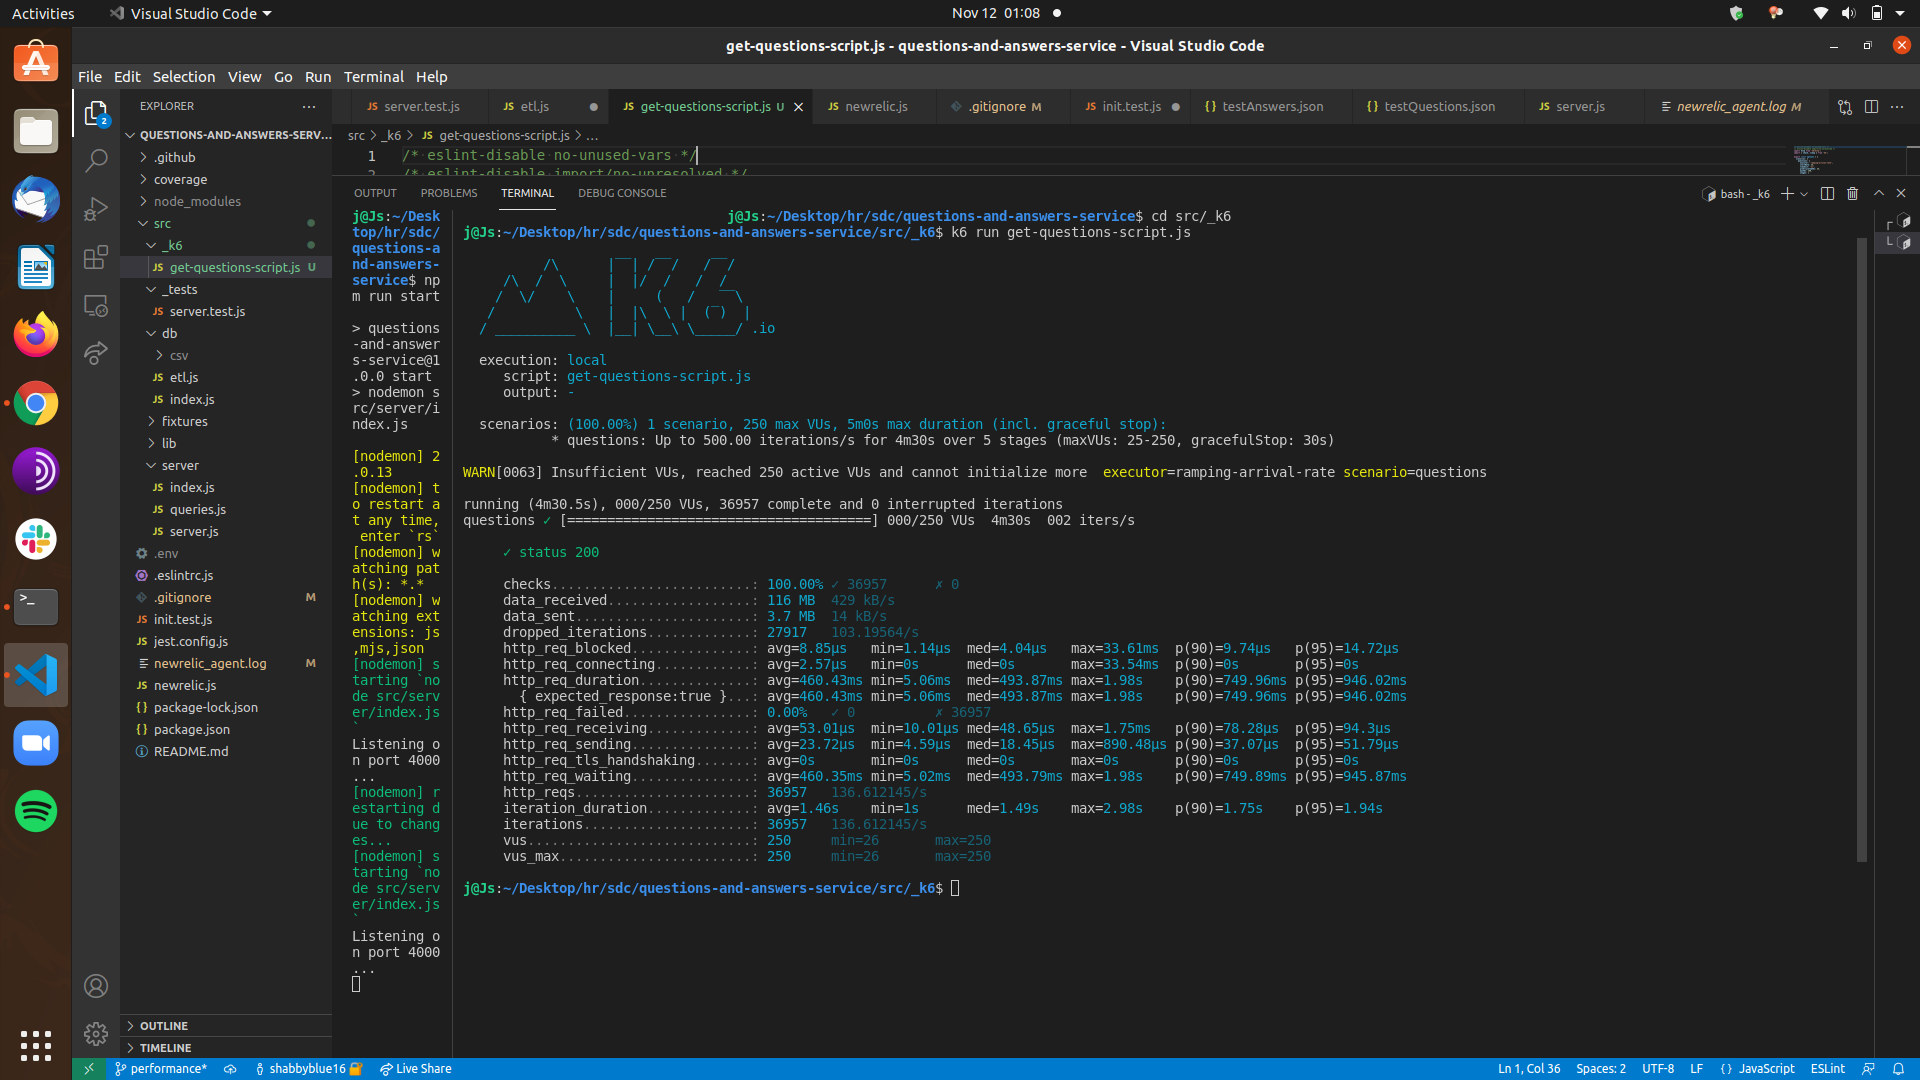Open the Selection menu

pos(184,77)
